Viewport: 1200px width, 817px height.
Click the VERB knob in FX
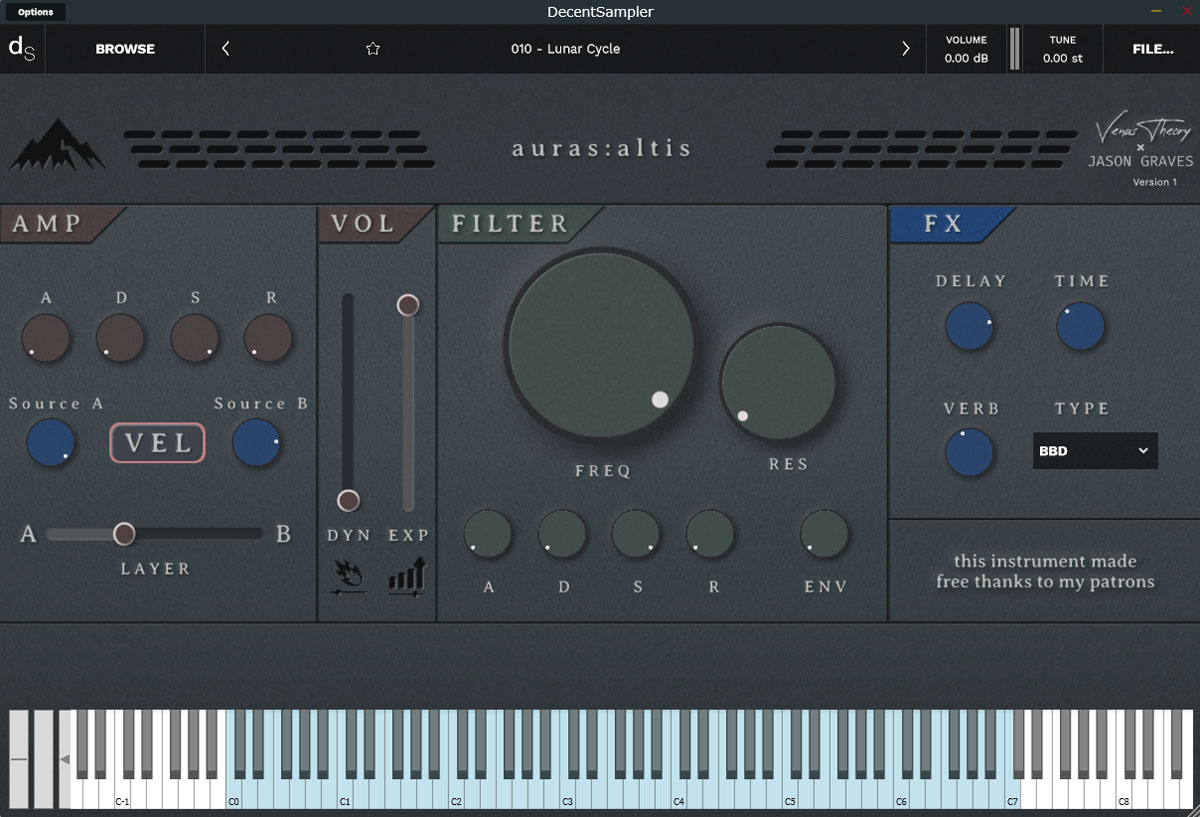pyautogui.click(x=969, y=453)
